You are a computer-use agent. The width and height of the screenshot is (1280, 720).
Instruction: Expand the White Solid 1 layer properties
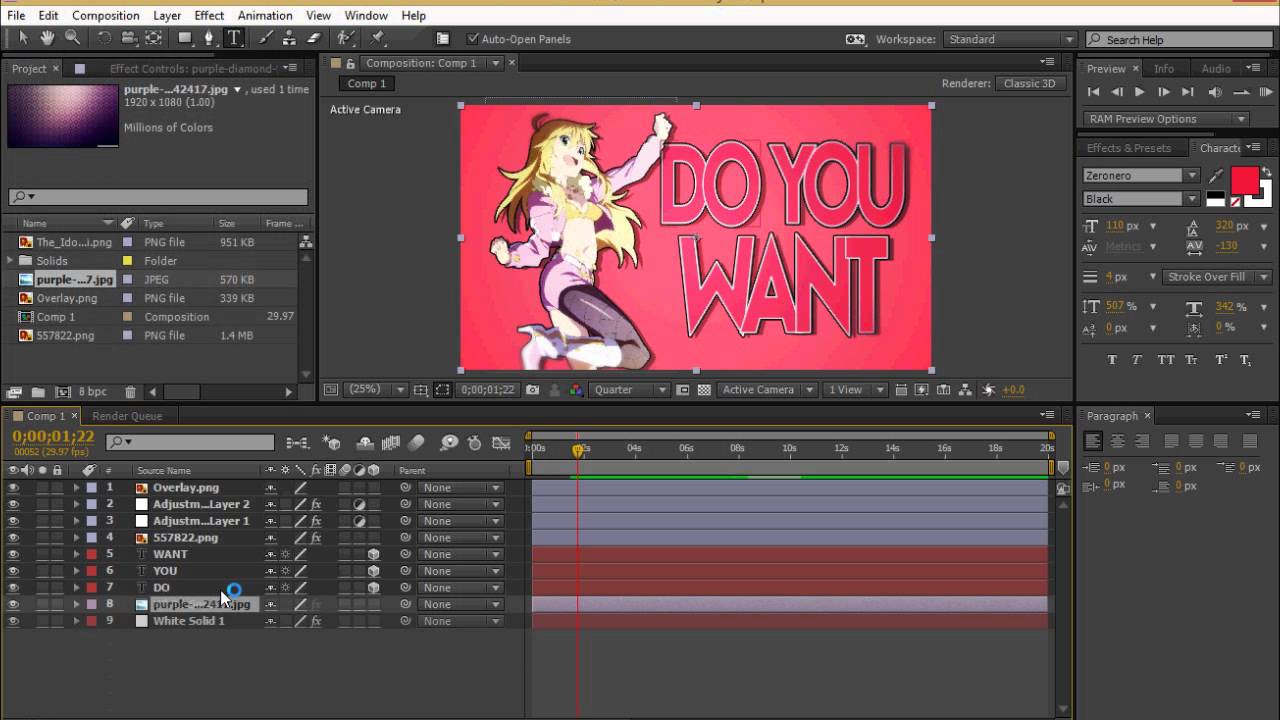[x=76, y=621]
